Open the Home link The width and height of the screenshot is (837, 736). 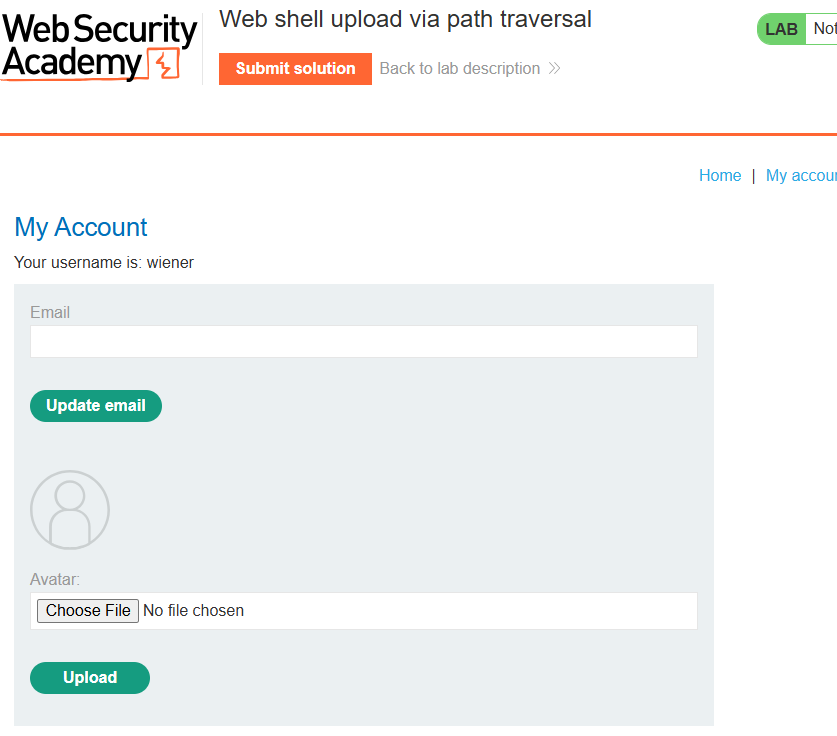point(720,175)
